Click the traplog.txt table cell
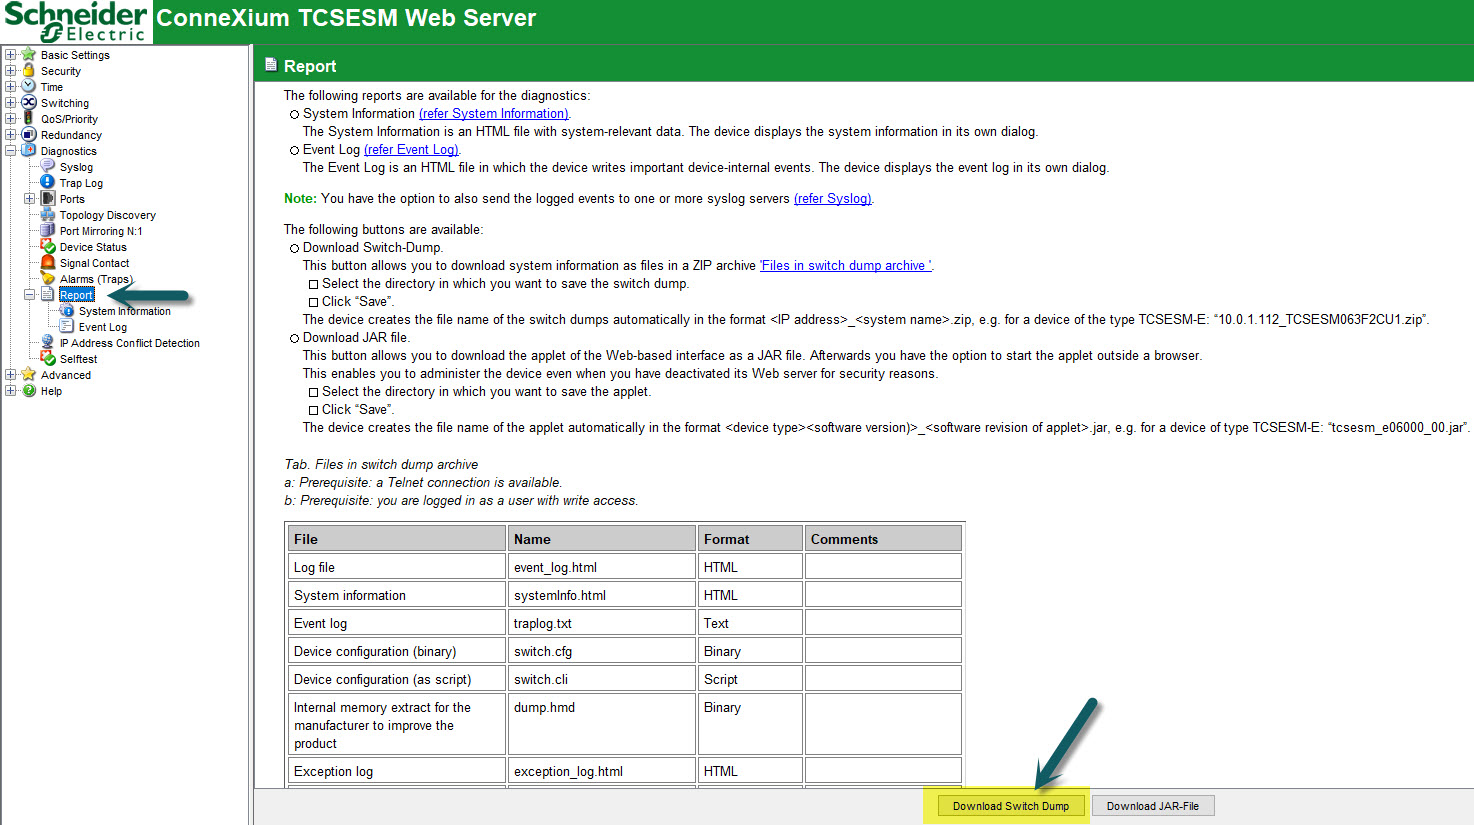 click(602, 623)
